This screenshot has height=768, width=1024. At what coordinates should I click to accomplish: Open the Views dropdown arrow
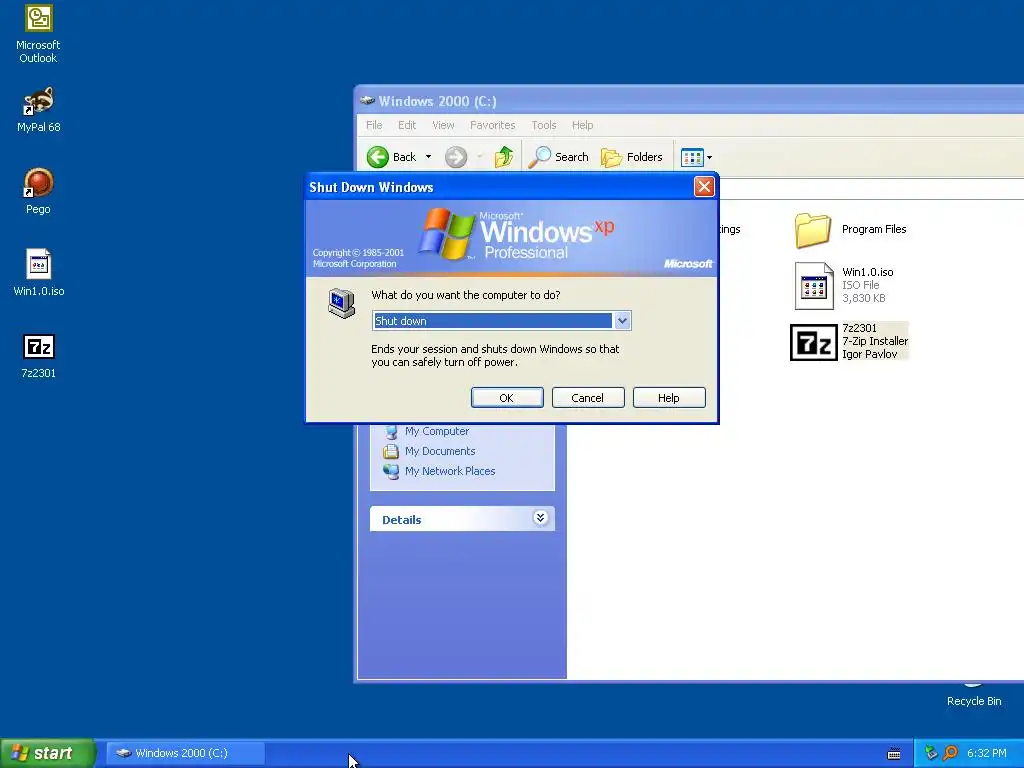[x=709, y=157]
